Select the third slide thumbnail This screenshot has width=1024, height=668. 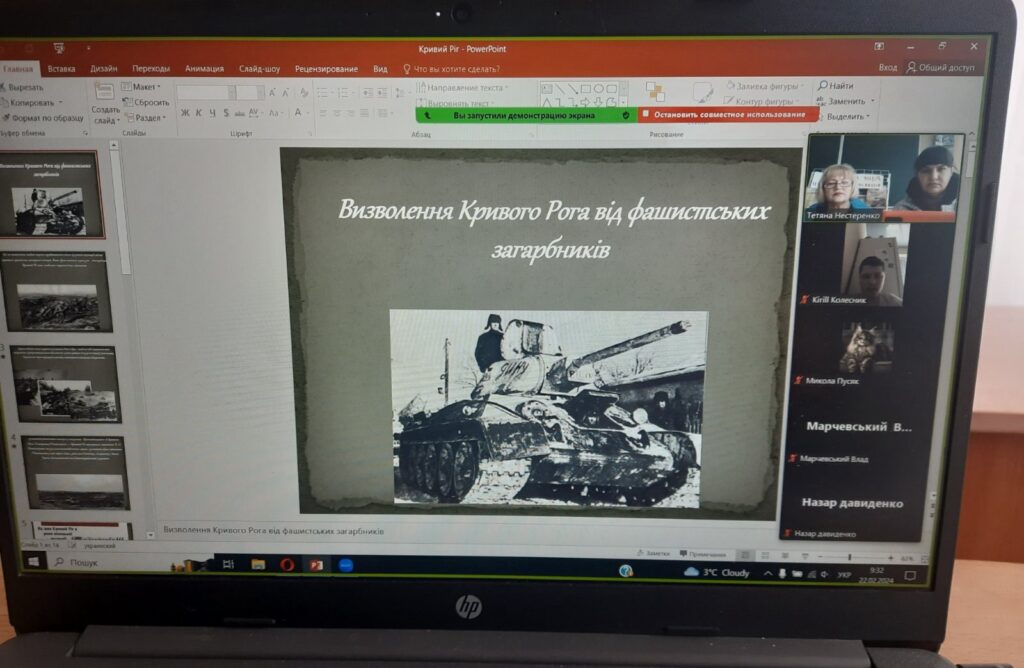(65, 384)
